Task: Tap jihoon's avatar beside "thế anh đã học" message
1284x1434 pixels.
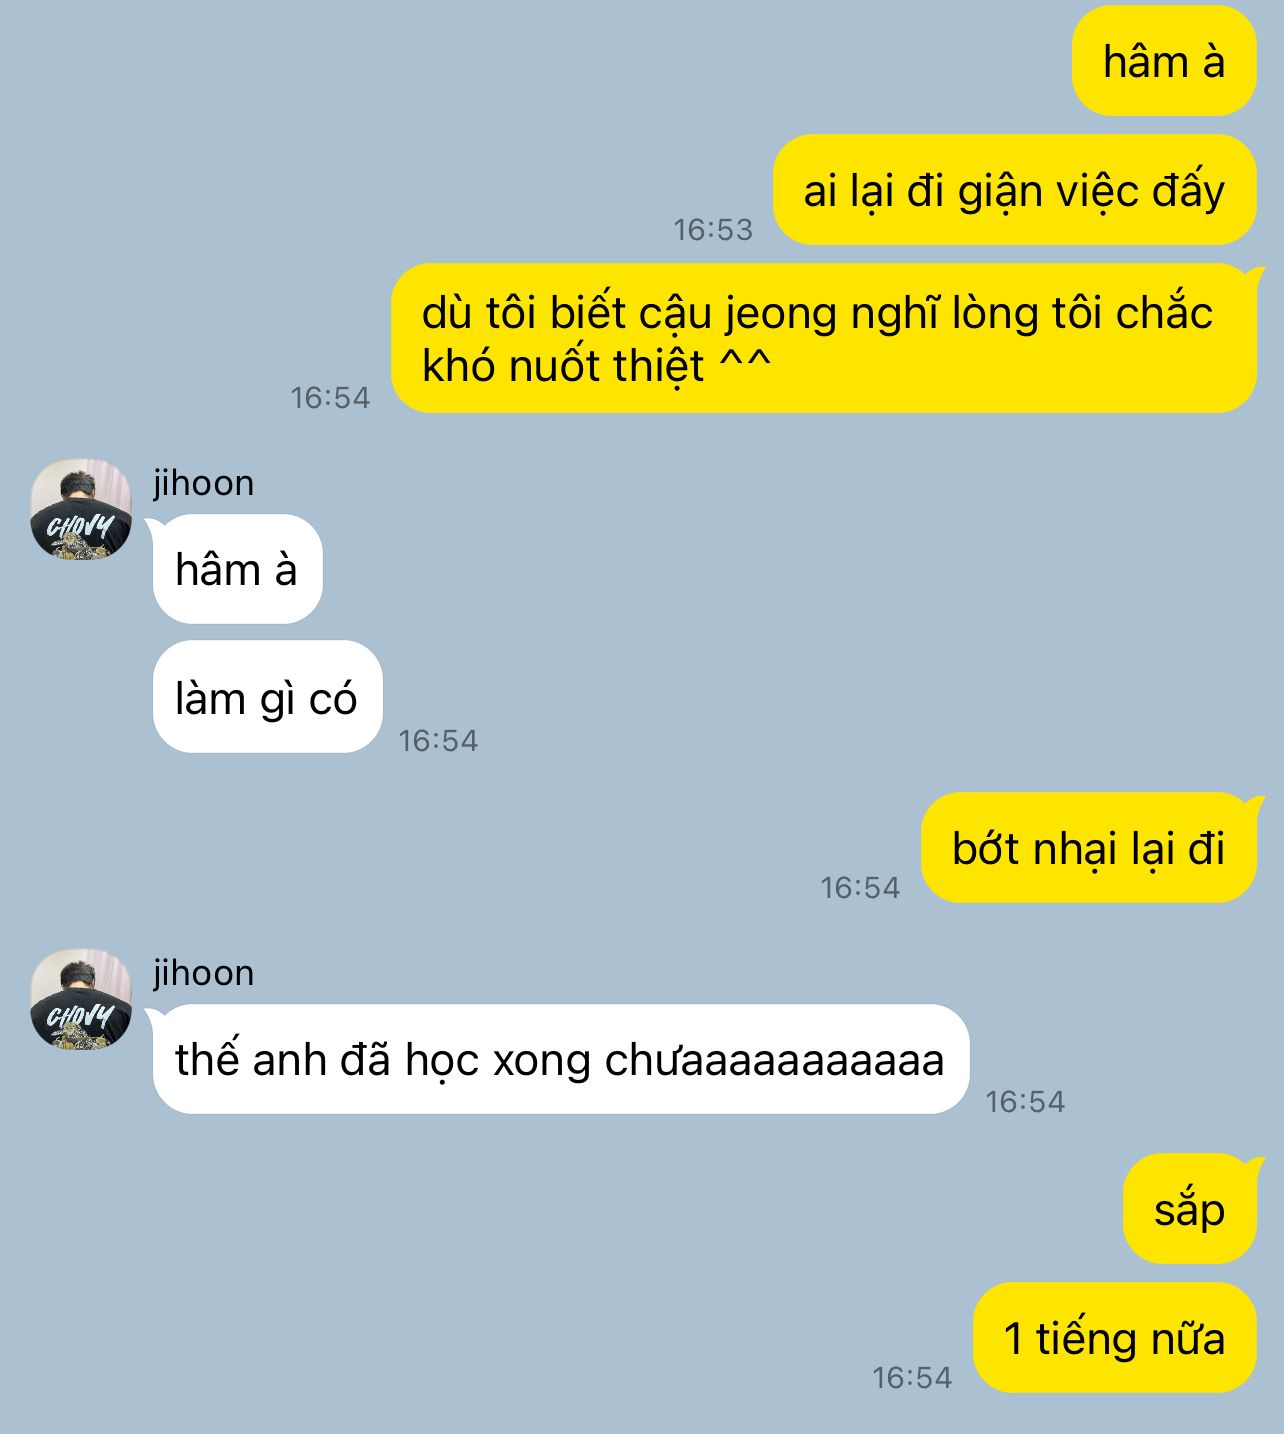Action: click(x=81, y=999)
